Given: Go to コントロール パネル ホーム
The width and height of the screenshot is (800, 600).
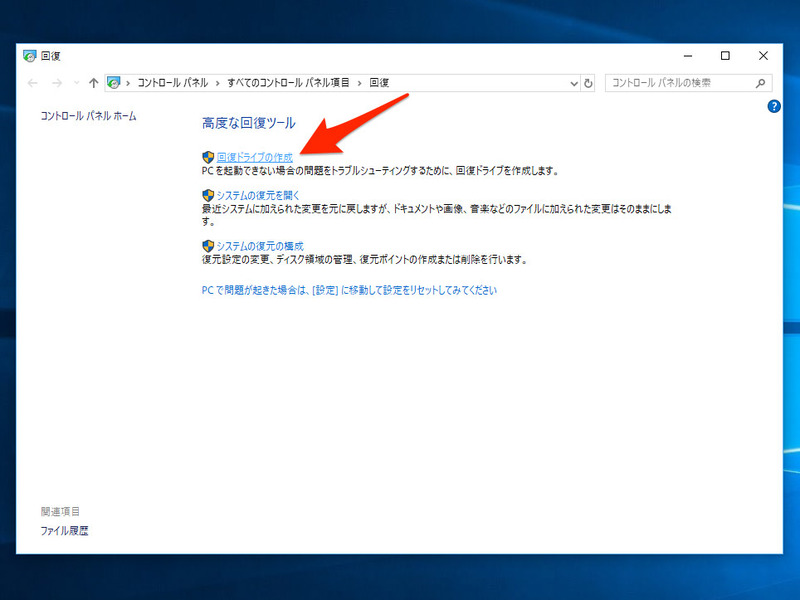Looking at the screenshot, I should click(88, 116).
